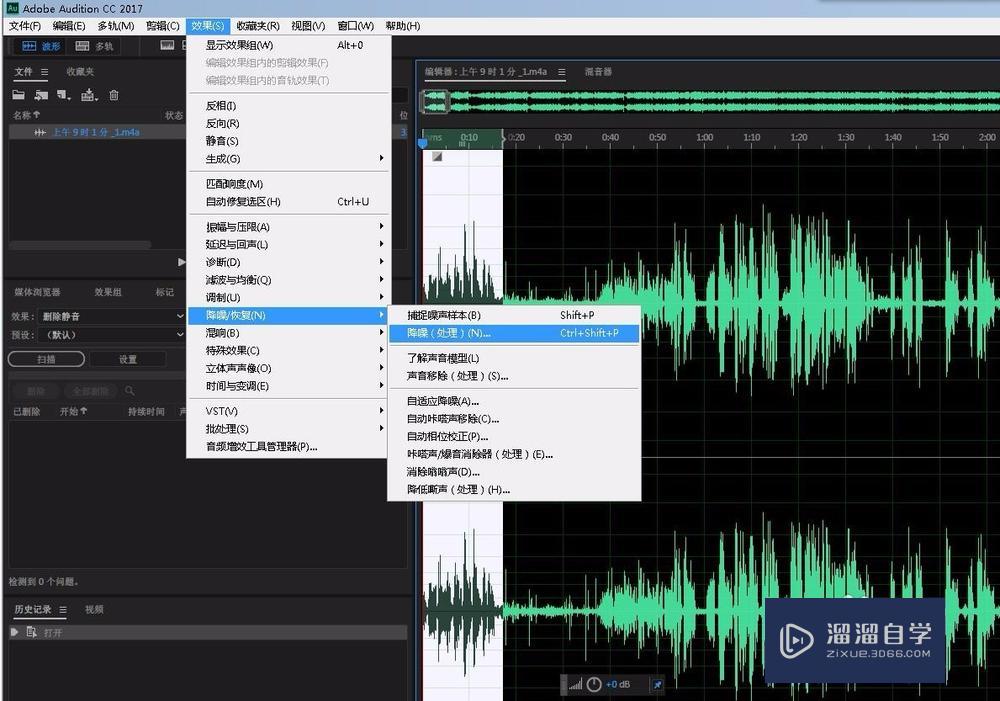Open the 视图(V) menu
The image size is (1000, 701).
(308, 26)
